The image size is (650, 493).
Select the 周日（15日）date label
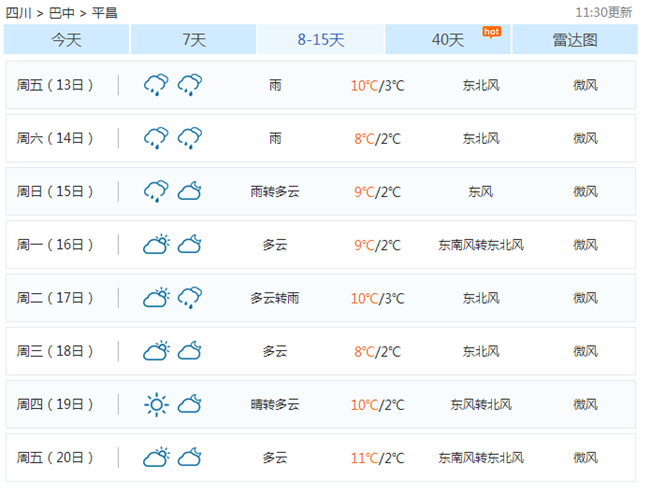(55, 191)
